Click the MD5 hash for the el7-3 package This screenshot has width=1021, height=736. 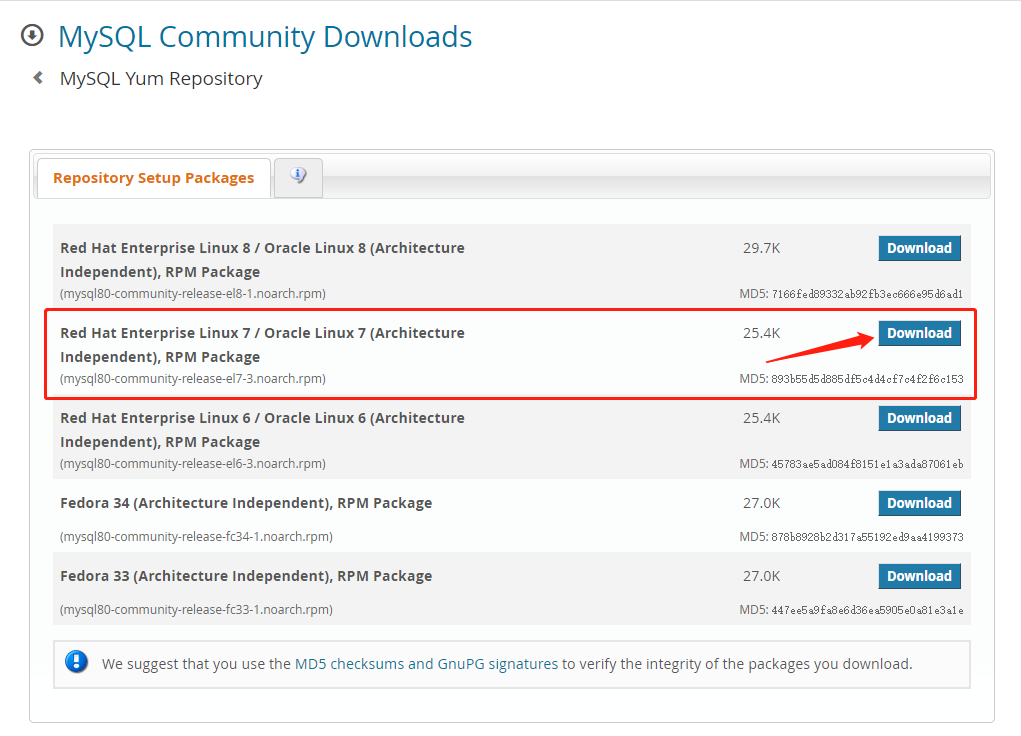(866, 379)
